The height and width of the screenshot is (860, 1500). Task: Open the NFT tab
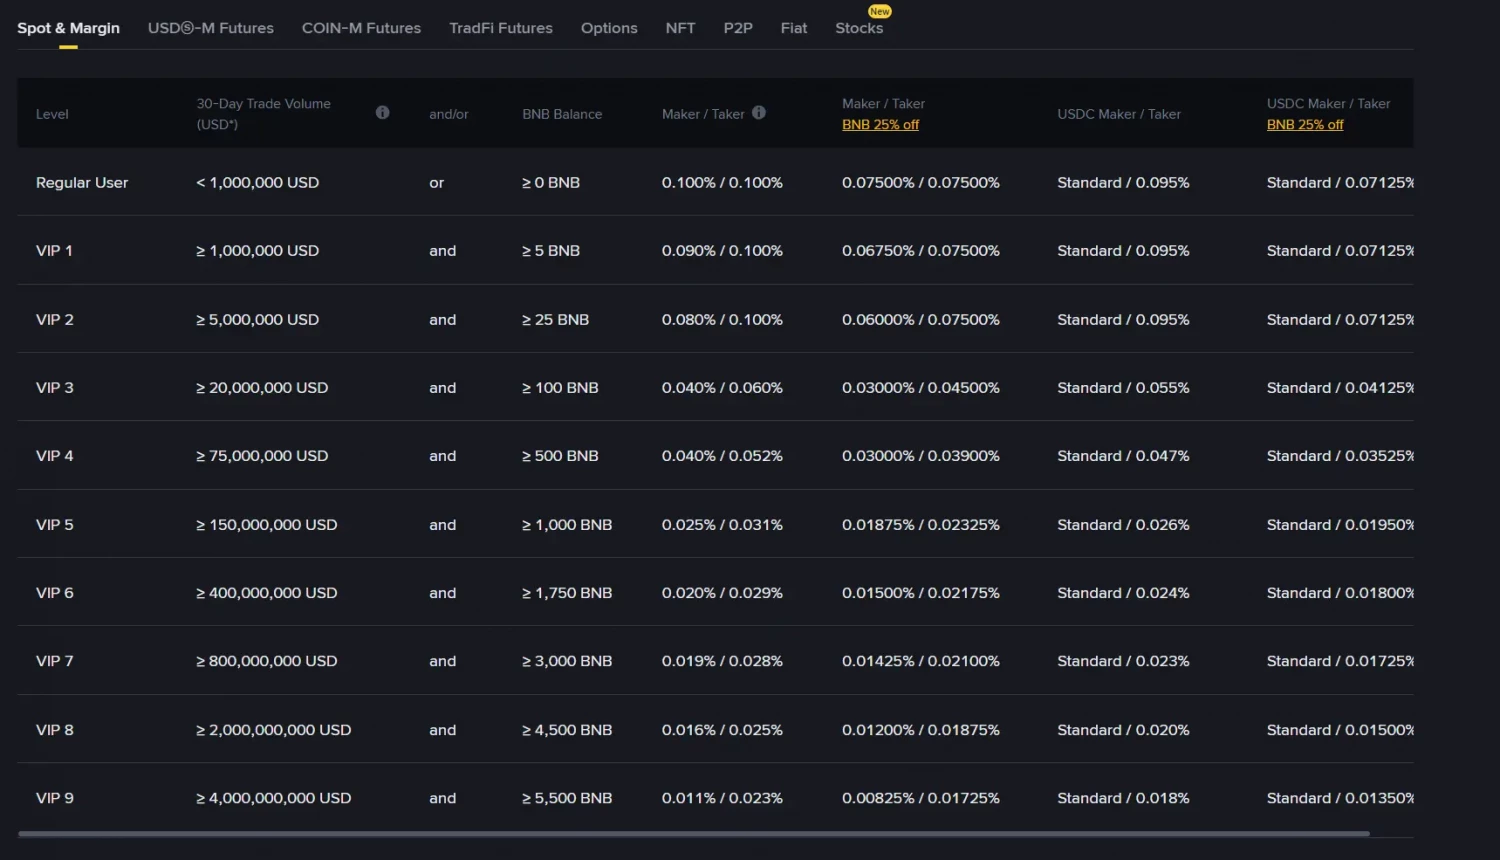[680, 28]
